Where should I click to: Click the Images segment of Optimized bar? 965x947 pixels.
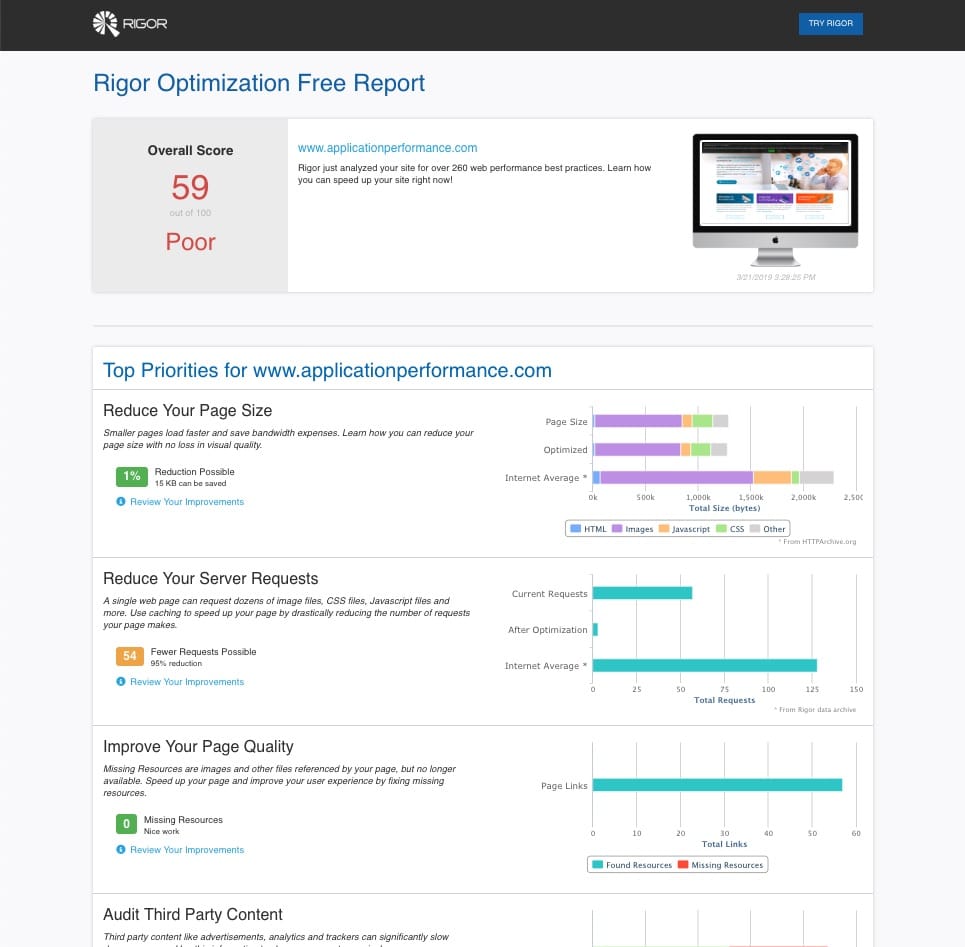tap(637, 449)
